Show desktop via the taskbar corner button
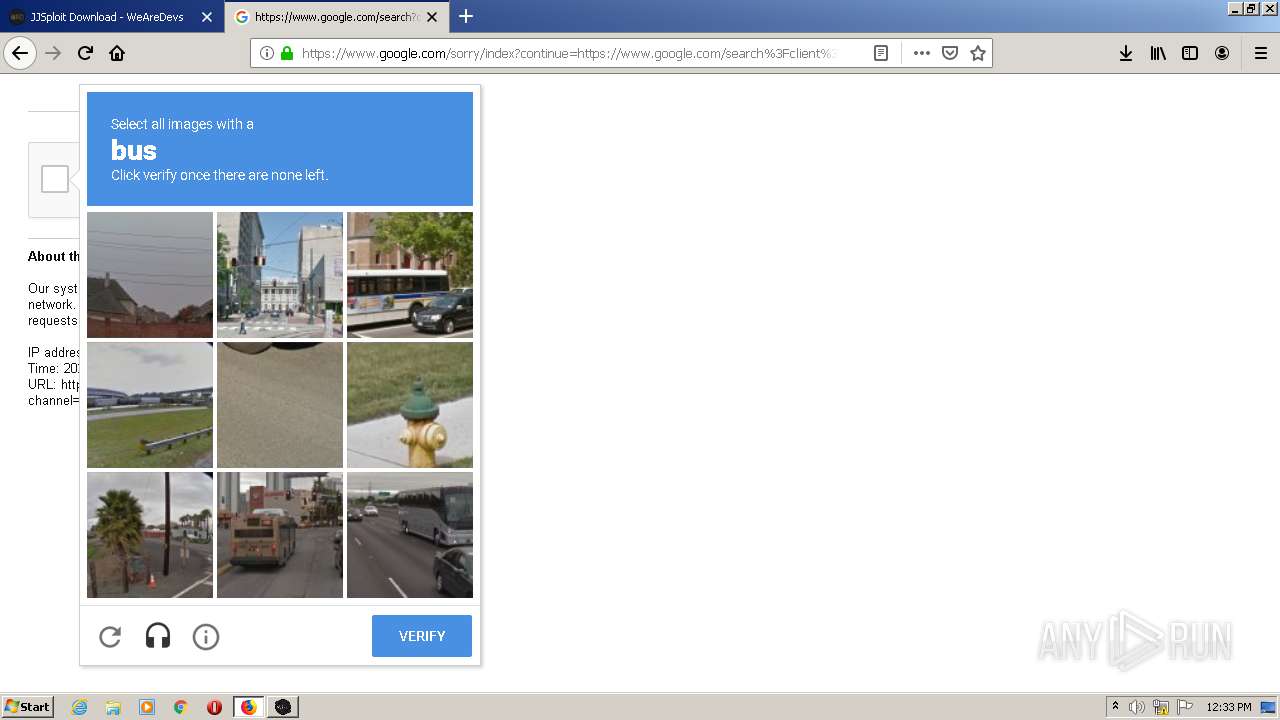The height and width of the screenshot is (720, 1280). point(1269,707)
